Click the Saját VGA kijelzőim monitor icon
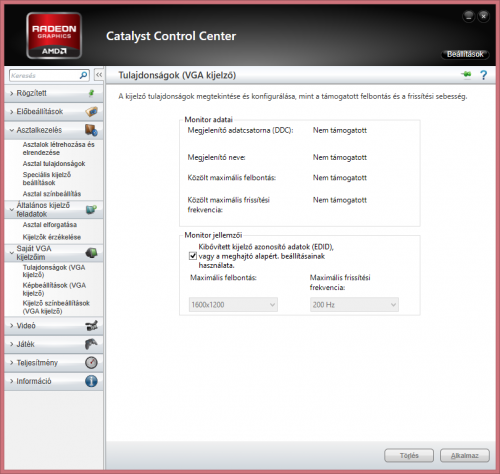Viewport: 500px width, 474px height. point(91,253)
